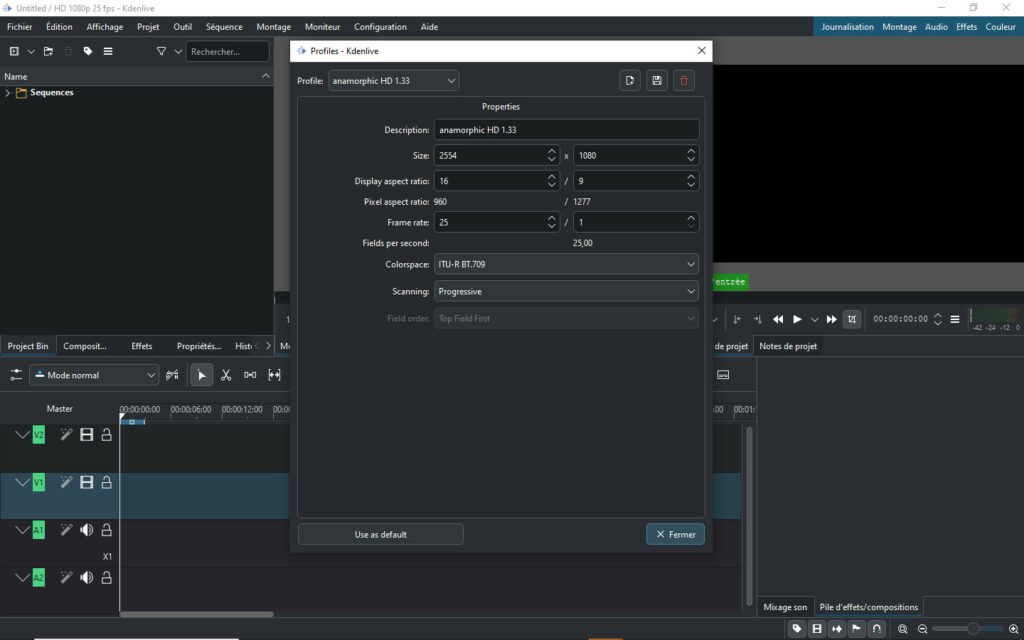Fast forward in the monitor
Image resolution: width=1024 pixels, height=640 pixels.
click(x=831, y=319)
